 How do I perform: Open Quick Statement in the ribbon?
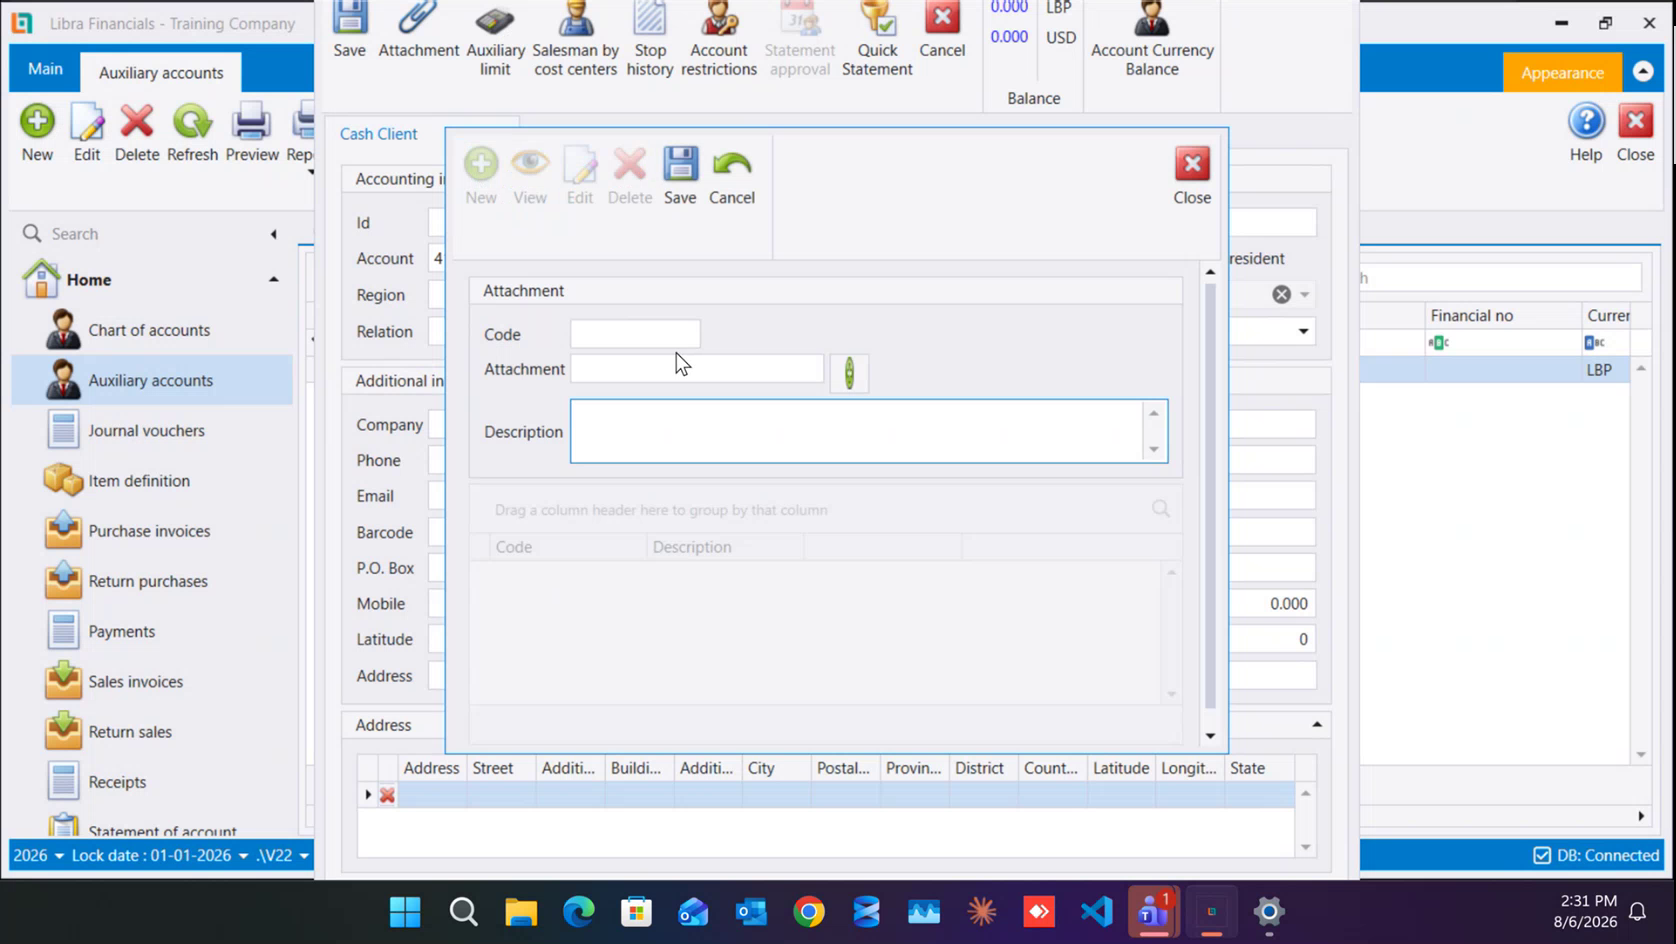tap(877, 40)
